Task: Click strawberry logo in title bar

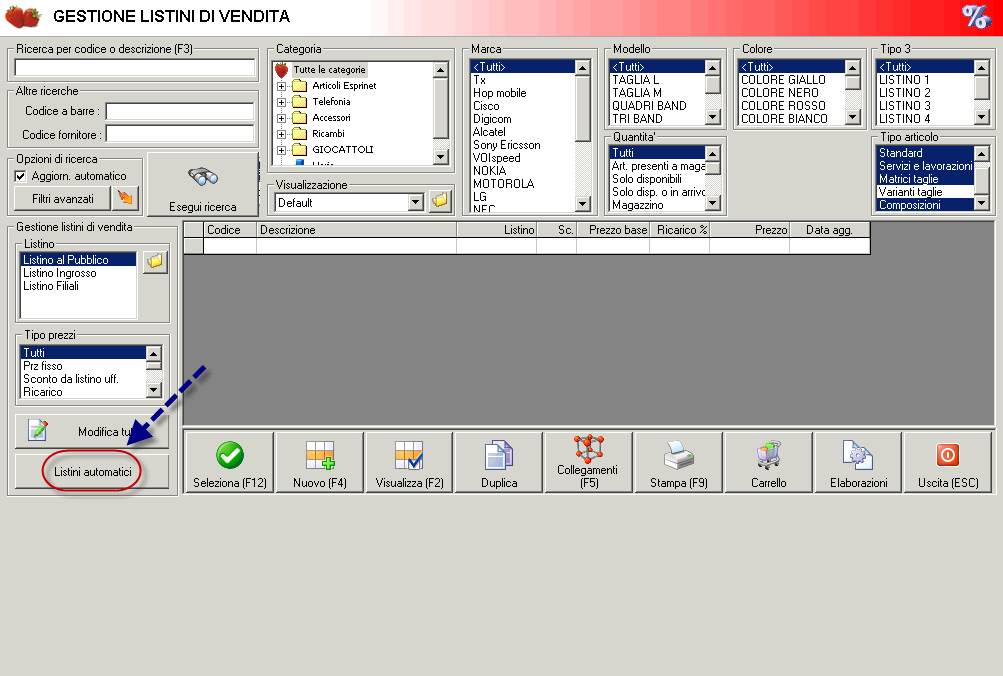Action: (x=23, y=17)
